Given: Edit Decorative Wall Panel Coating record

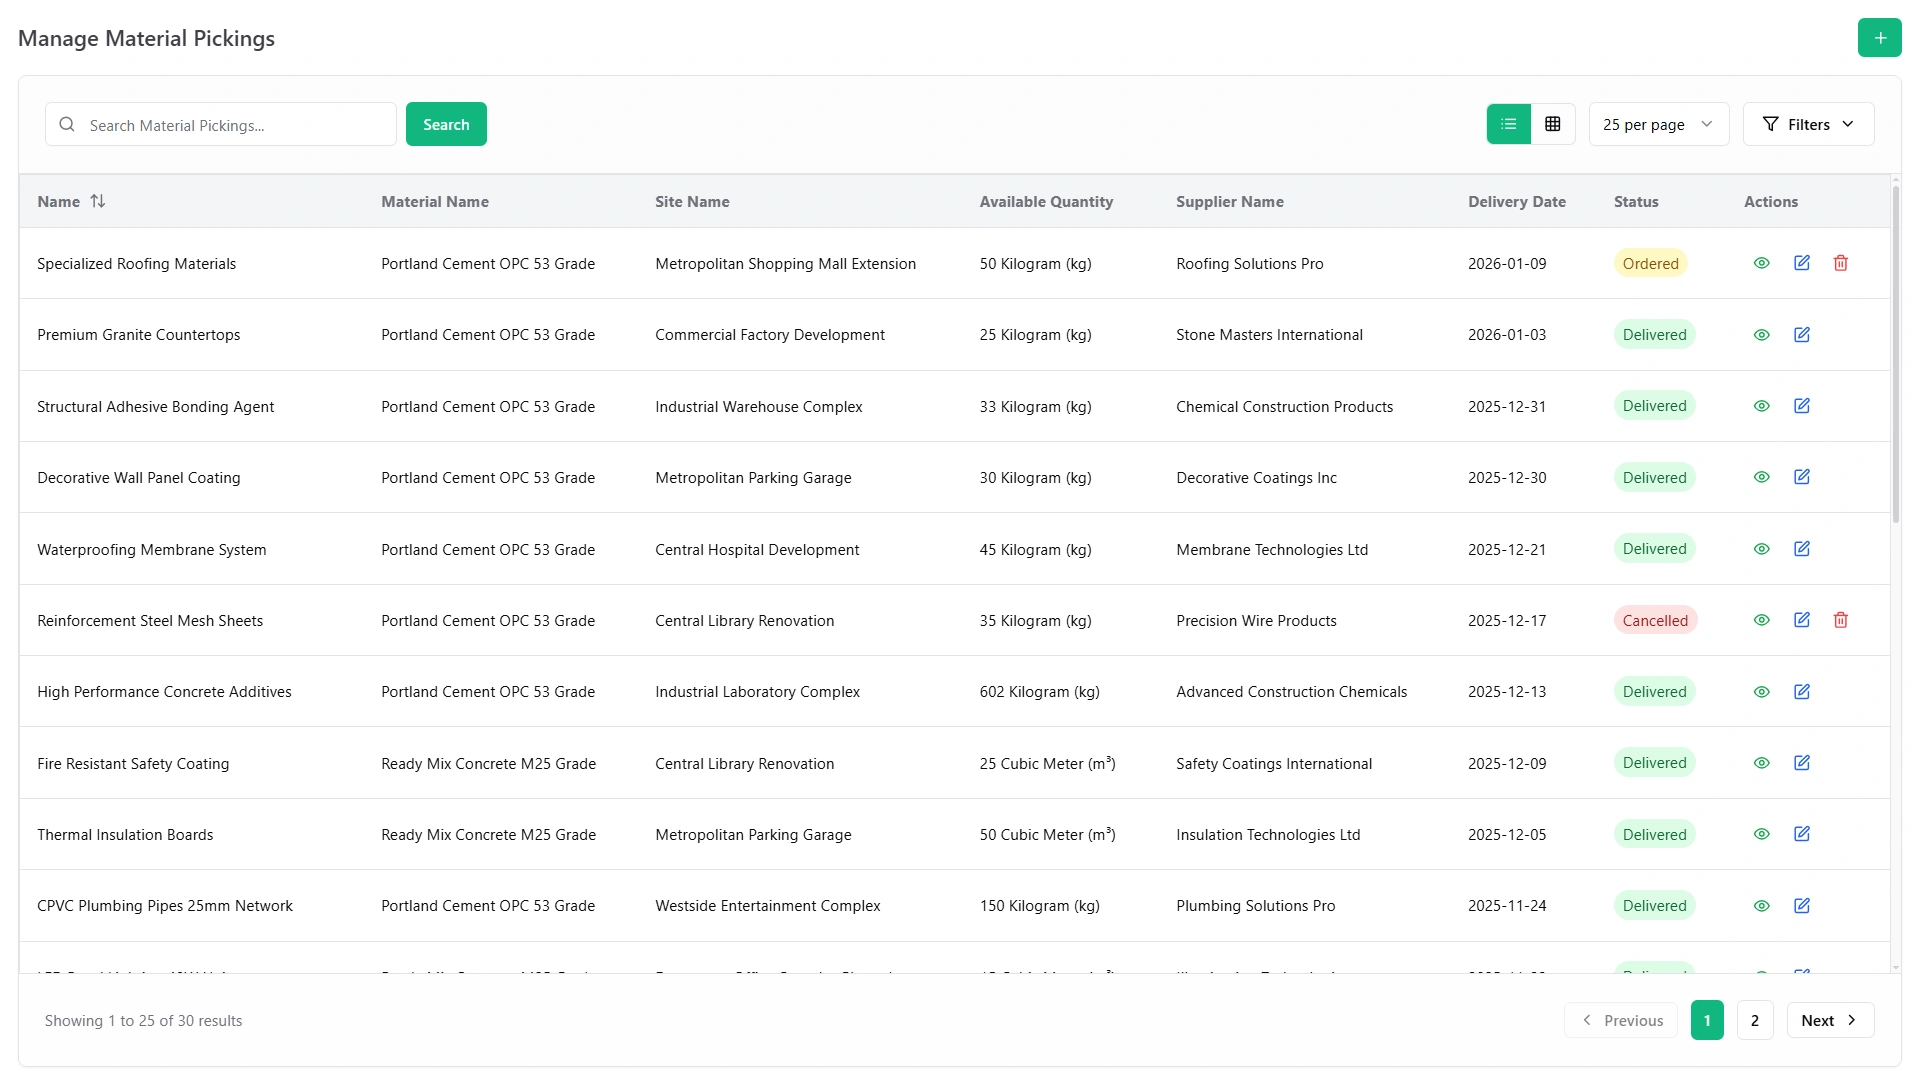Looking at the screenshot, I should tap(1801, 477).
